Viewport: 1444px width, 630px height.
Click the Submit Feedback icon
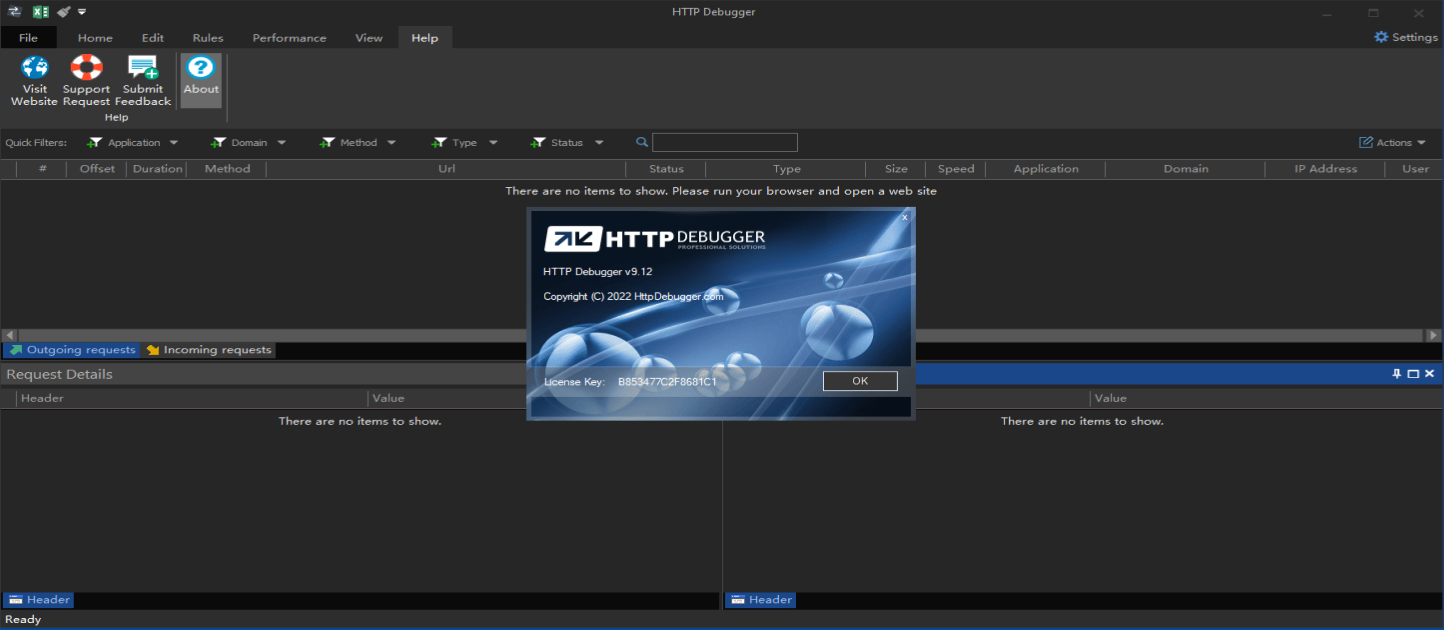(143, 68)
